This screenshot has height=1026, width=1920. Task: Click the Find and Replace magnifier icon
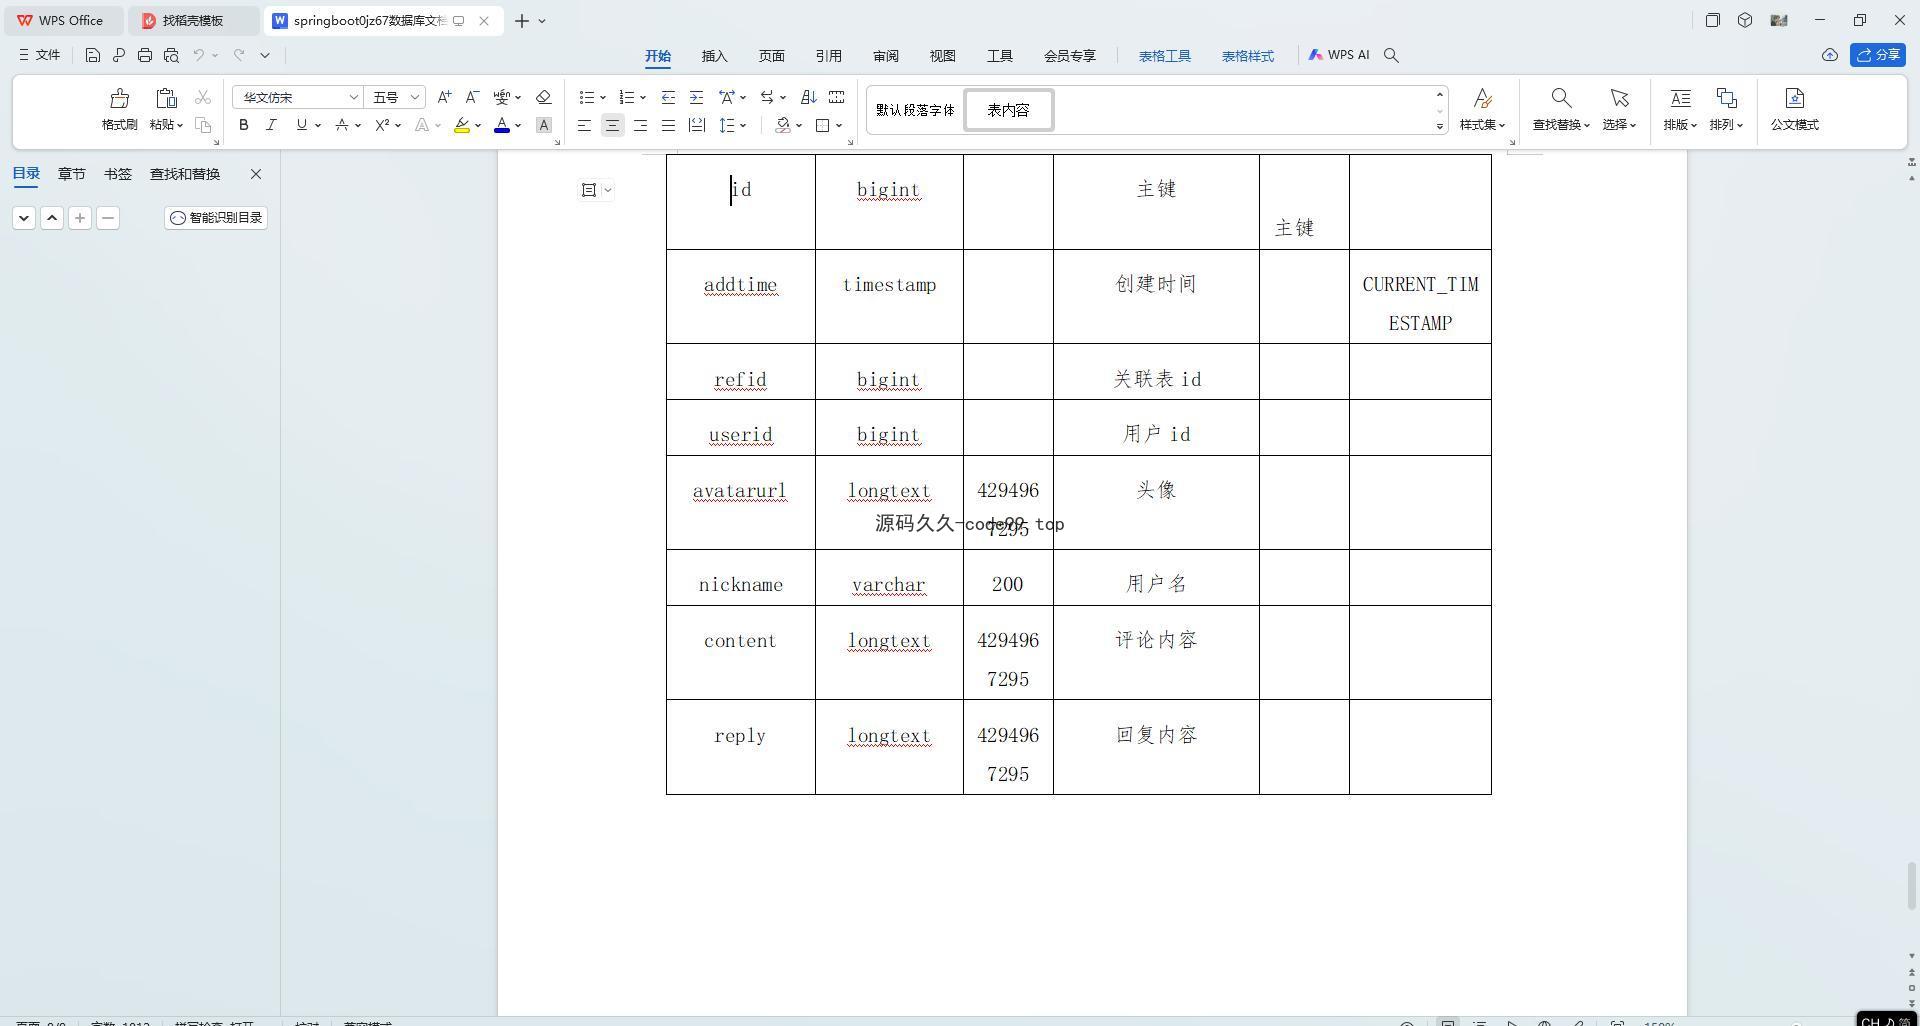(x=1561, y=98)
